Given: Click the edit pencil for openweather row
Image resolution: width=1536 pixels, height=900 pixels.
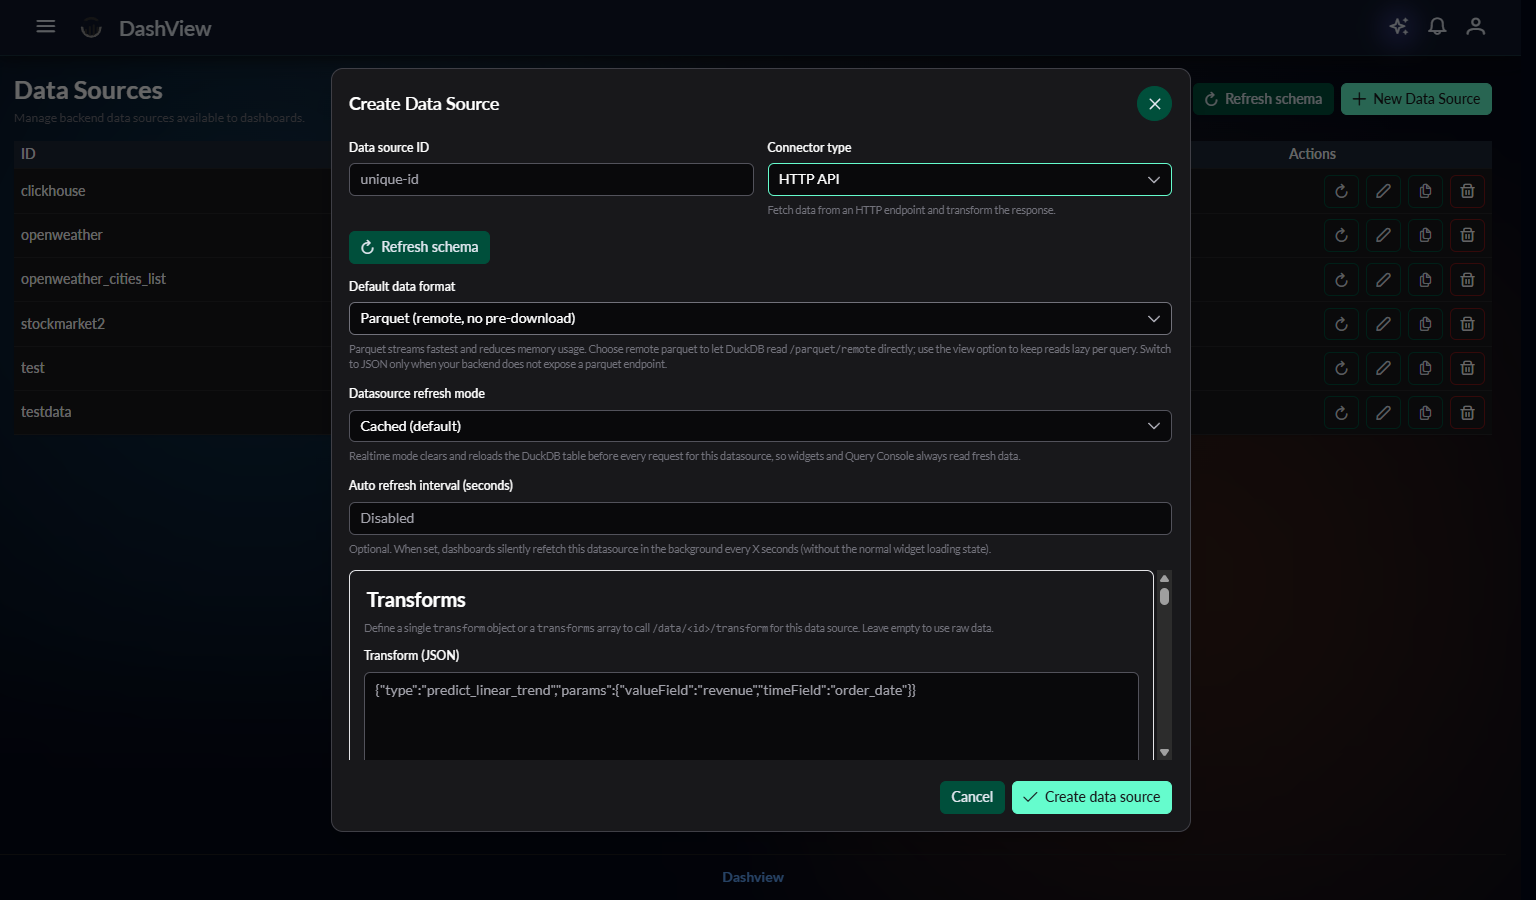Looking at the screenshot, I should (1383, 235).
